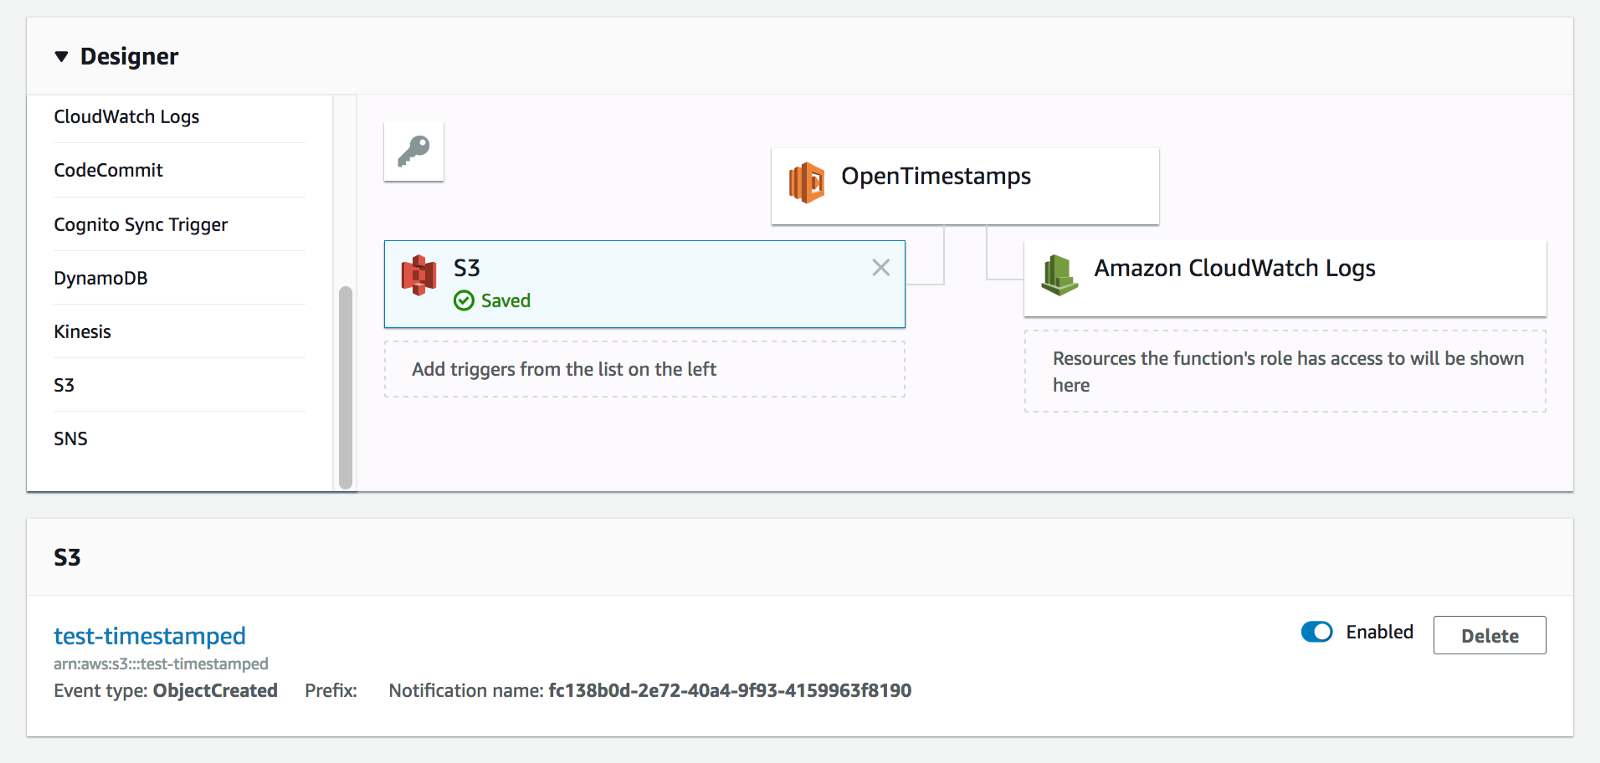
Task: Remove the S3 trigger with the X
Action: (881, 267)
